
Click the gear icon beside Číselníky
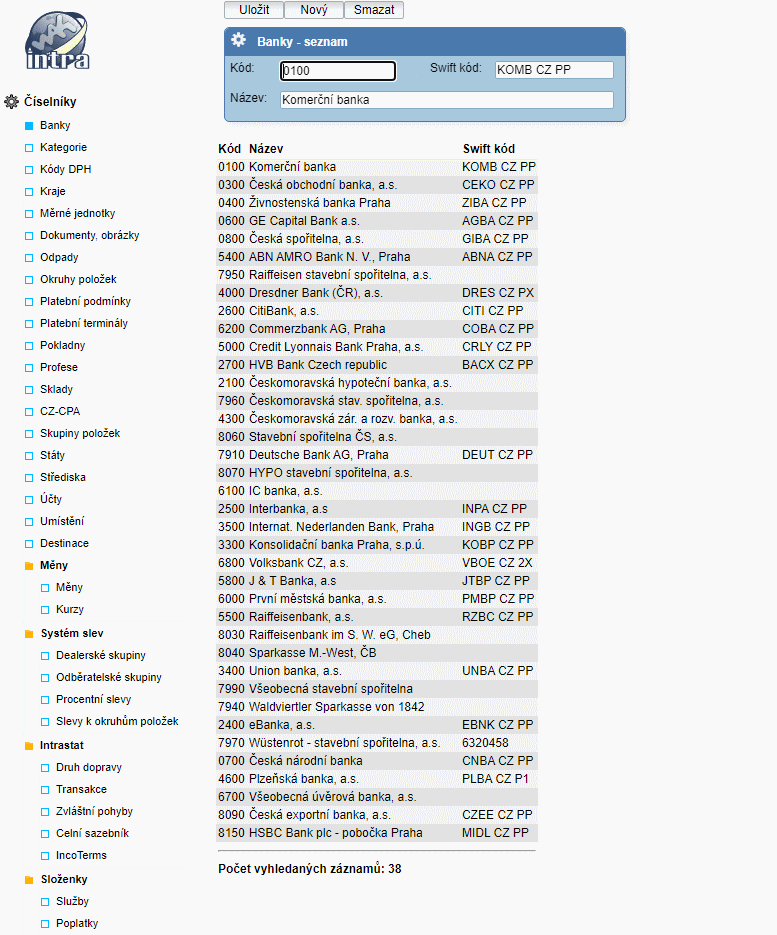[11, 101]
